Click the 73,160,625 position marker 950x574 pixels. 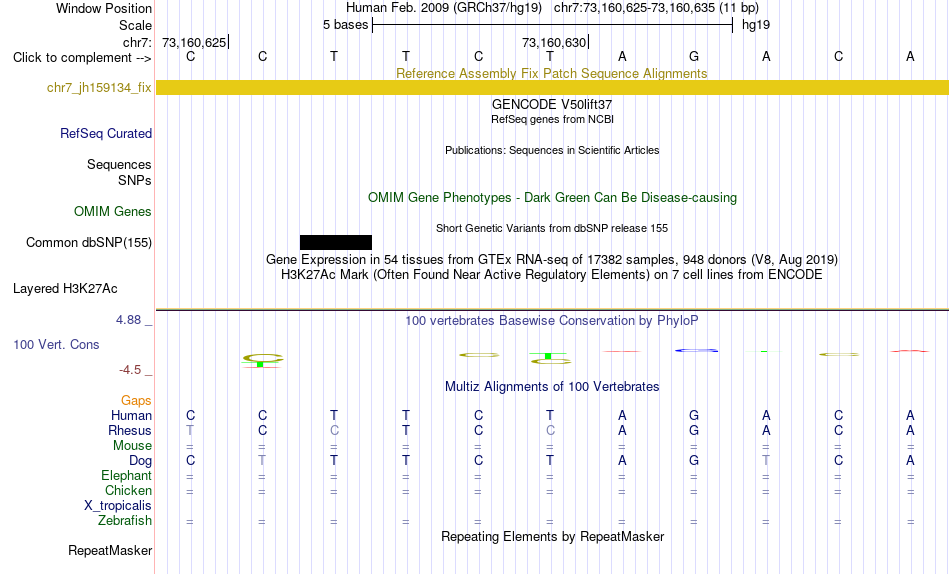tap(194, 42)
